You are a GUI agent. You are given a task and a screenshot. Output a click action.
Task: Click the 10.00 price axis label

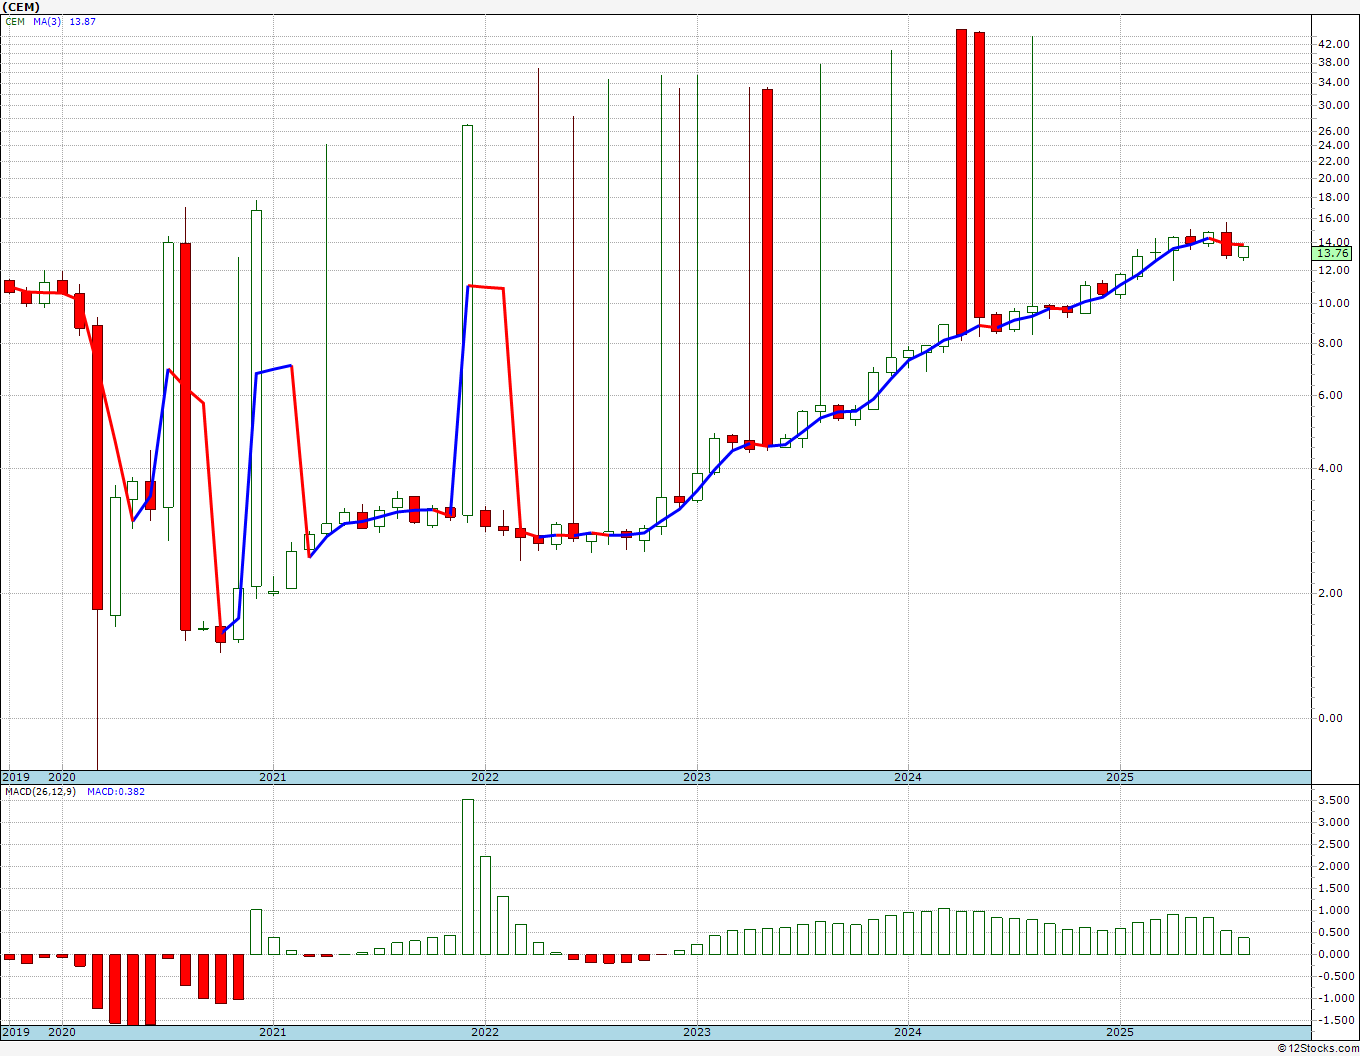[x=1334, y=303]
